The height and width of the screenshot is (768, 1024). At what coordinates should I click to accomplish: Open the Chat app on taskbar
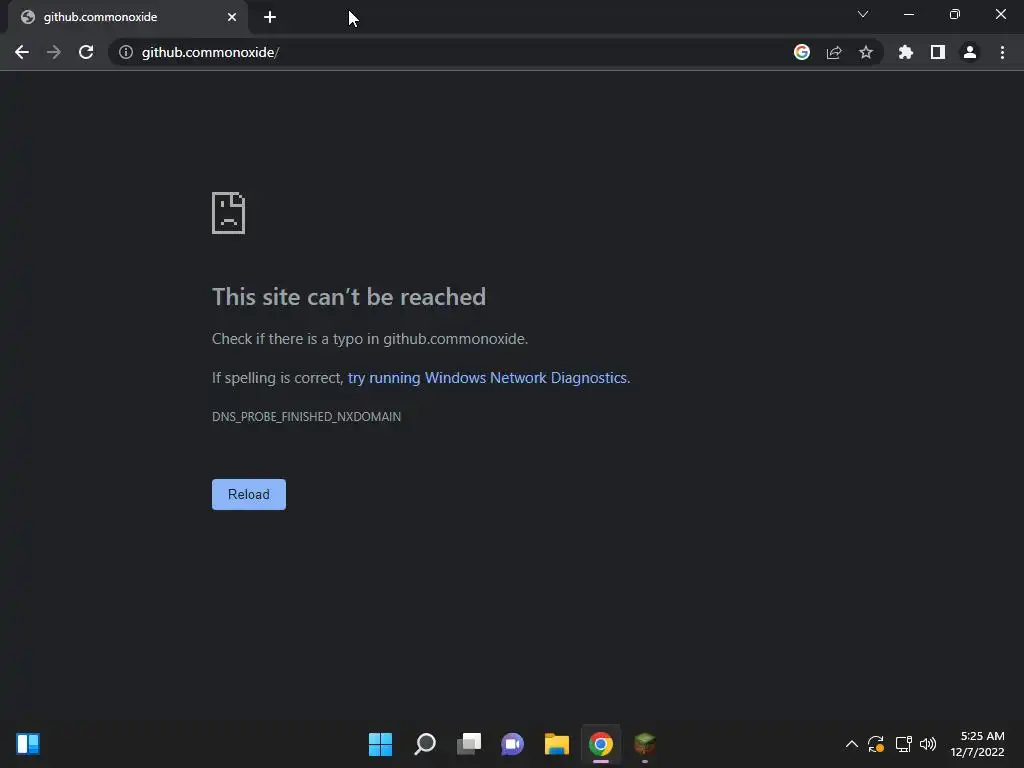(513, 744)
